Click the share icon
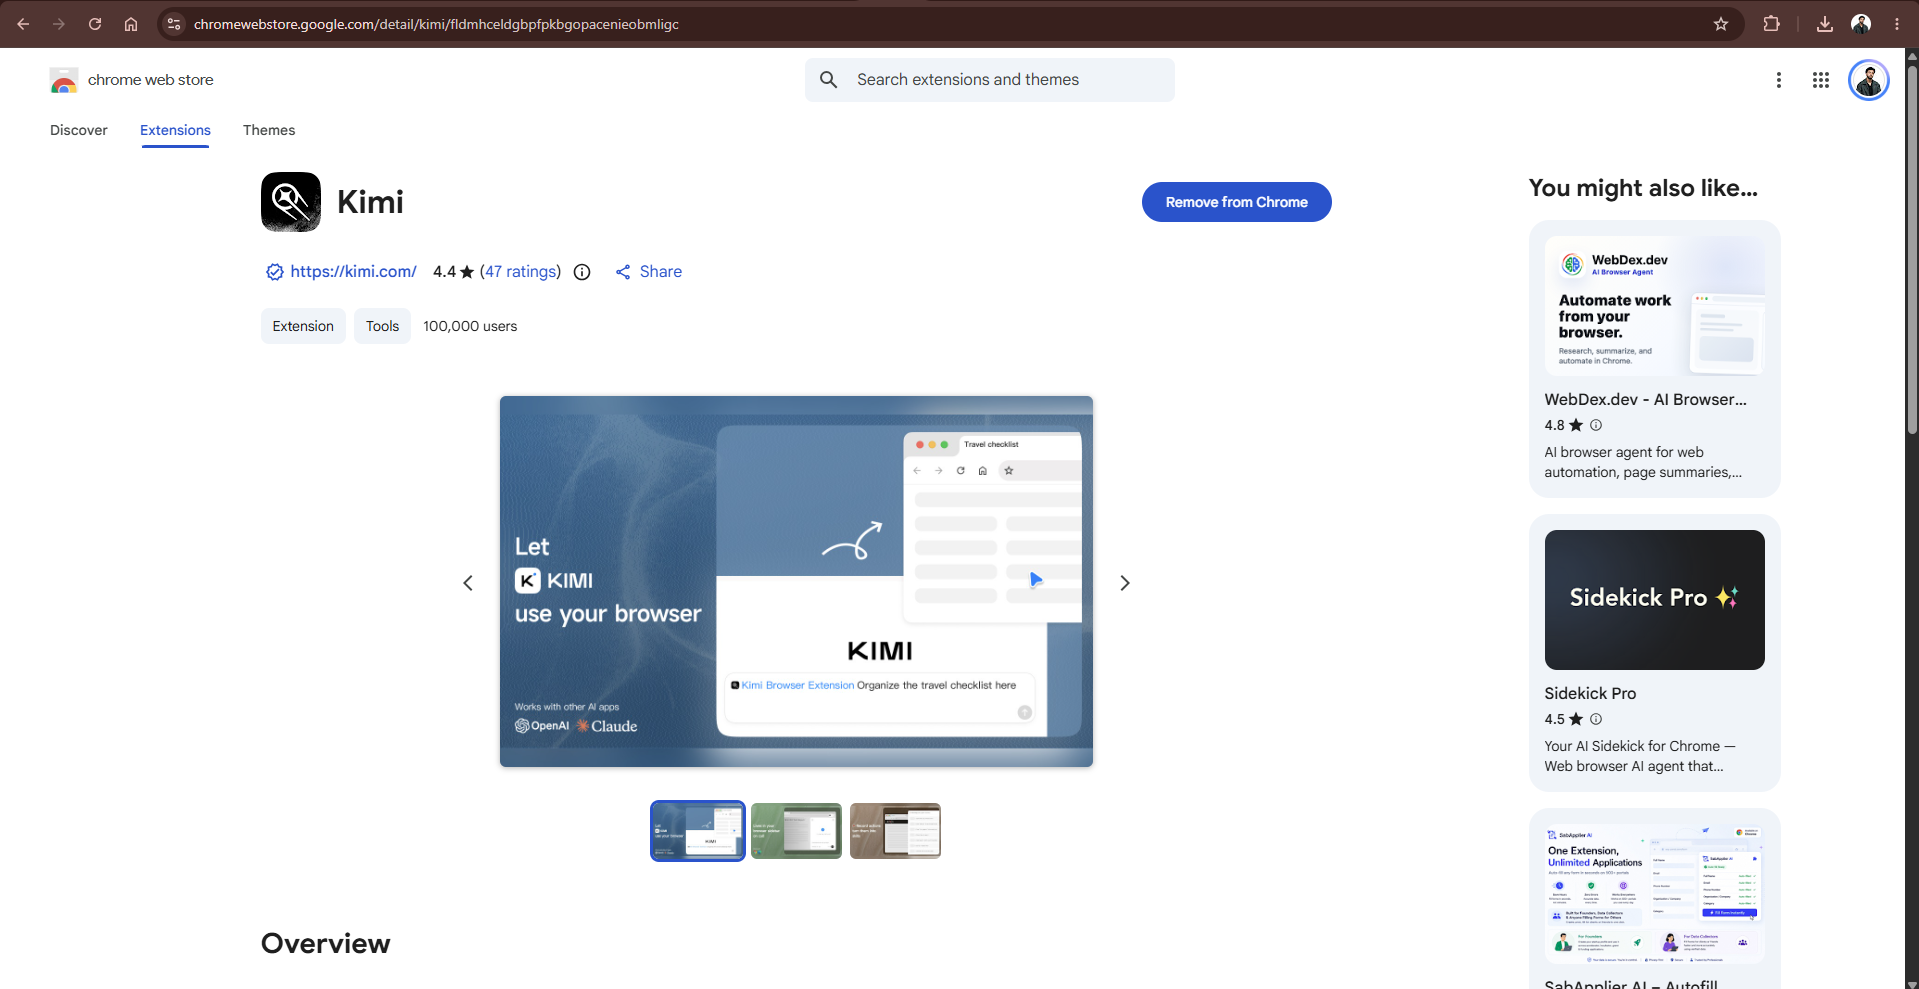The height and width of the screenshot is (989, 1919). tap(623, 272)
